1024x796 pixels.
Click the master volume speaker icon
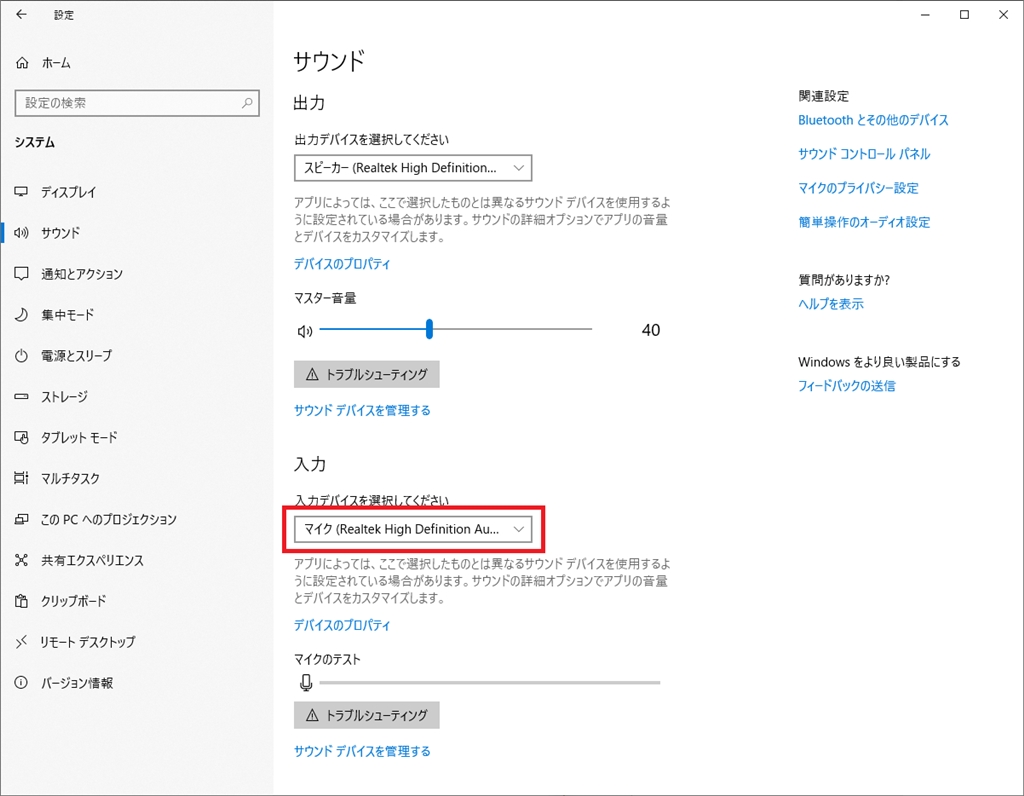click(305, 331)
